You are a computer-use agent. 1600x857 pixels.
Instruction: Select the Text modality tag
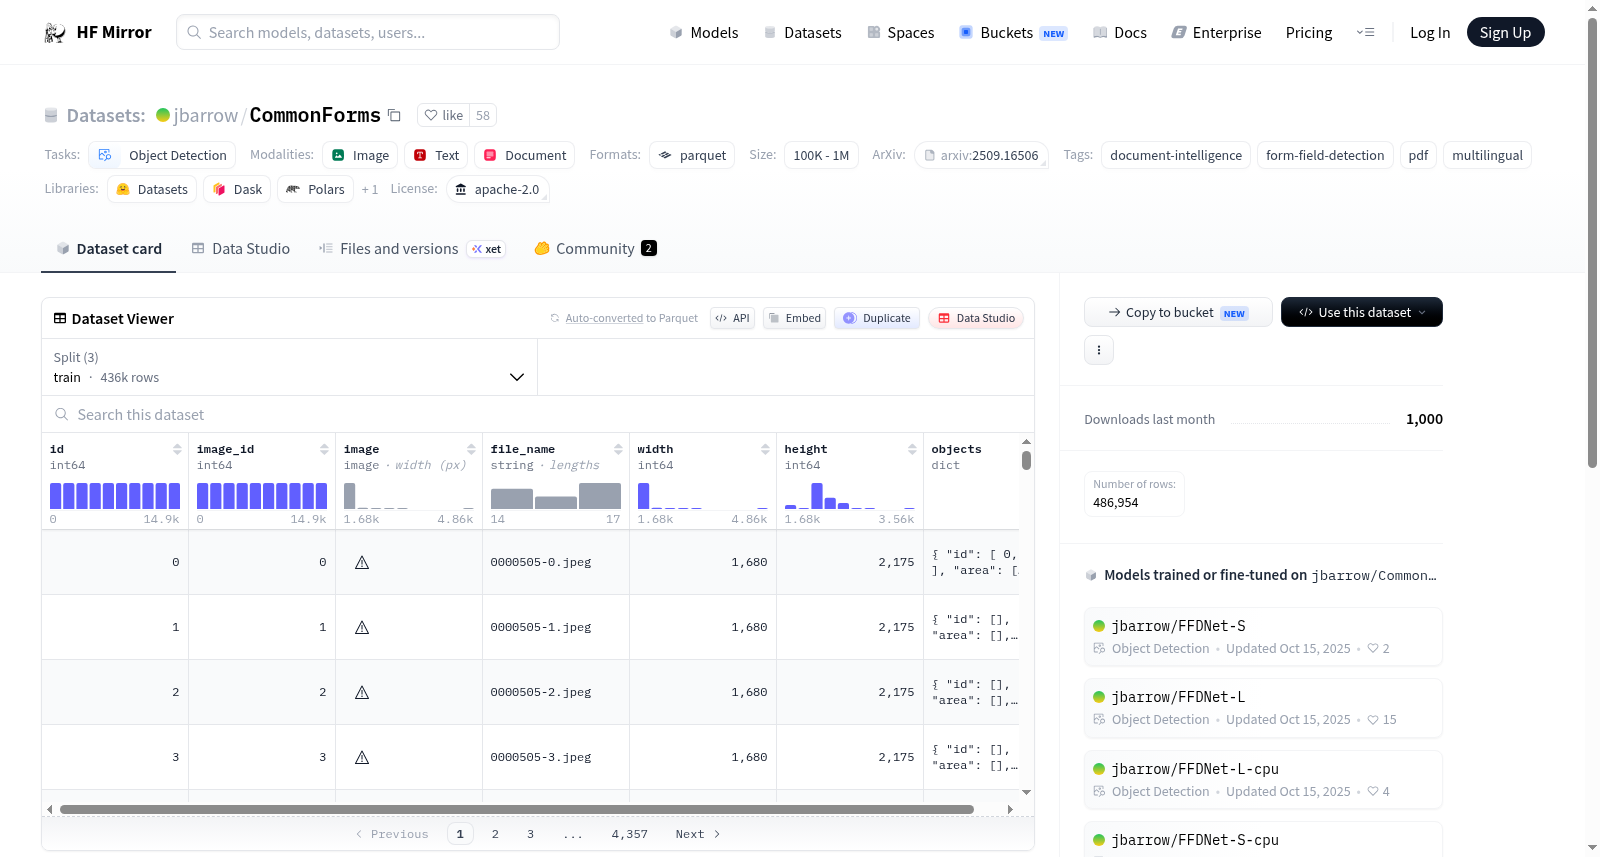tap(436, 155)
